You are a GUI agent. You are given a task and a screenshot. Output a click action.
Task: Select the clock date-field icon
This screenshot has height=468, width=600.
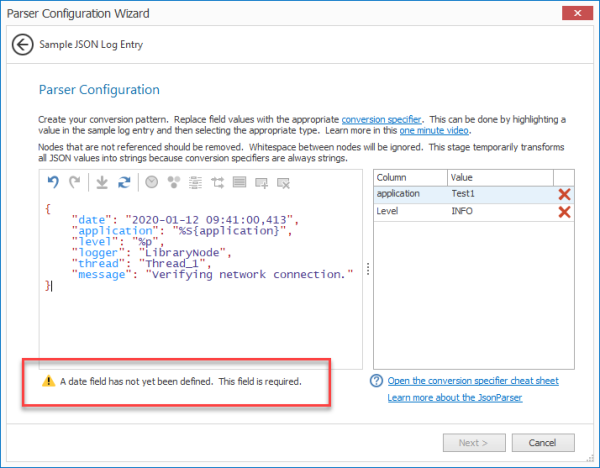tap(152, 182)
